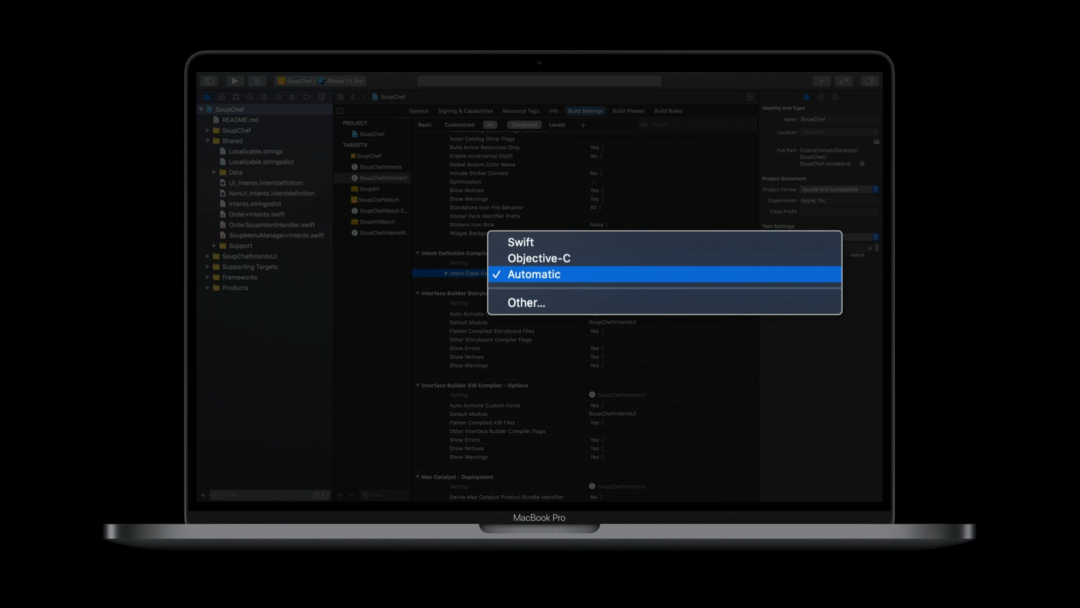Show Basic build settings
This screenshot has height=608, width=1080.
(x=425, y=125)
